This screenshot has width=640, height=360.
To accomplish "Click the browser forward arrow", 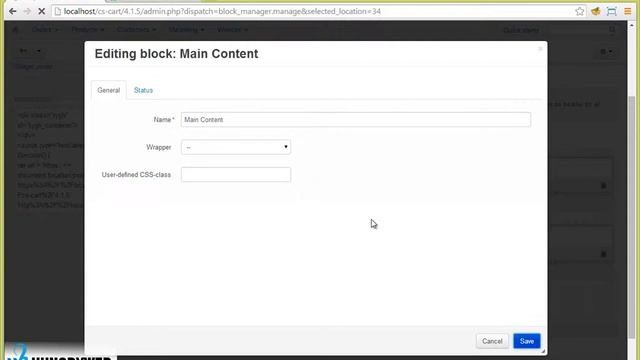I will [x=27, y=11].
